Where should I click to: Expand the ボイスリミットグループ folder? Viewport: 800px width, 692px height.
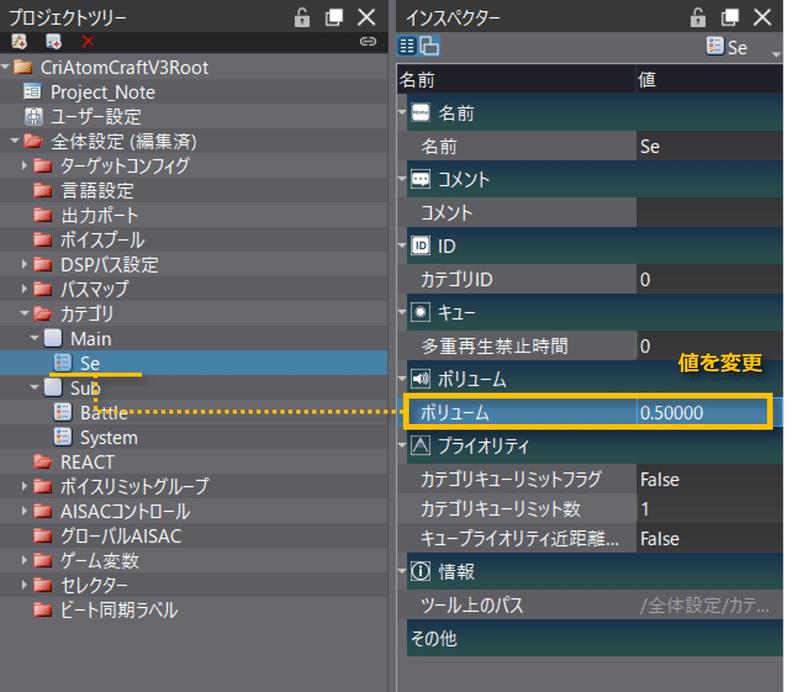[x=24, y=486]
